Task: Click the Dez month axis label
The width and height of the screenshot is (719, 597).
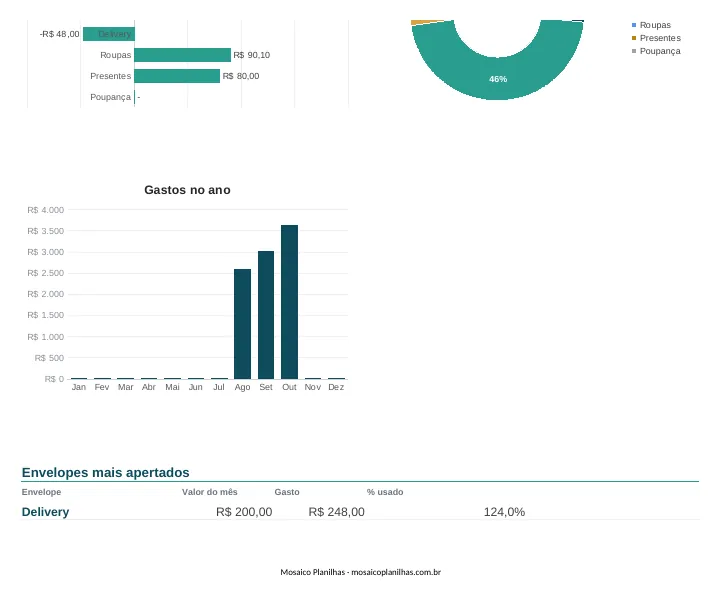Action: (336, 387)
